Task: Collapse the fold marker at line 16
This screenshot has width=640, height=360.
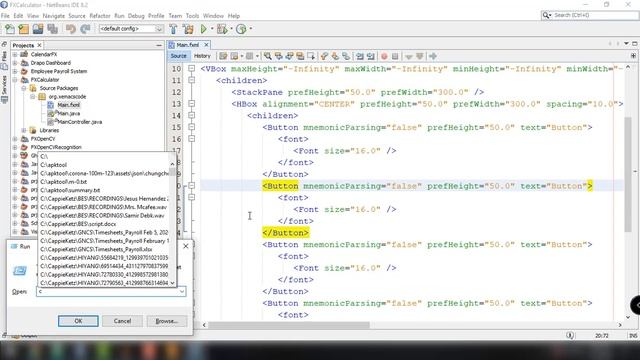Action: tap(191, 139)
